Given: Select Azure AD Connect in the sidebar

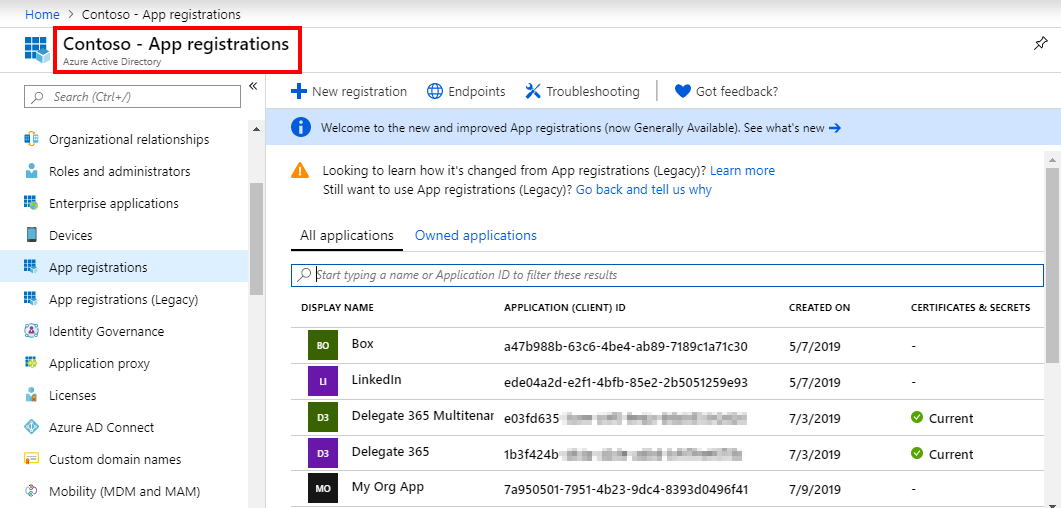Looking at the screenshot, I should click(101, 427).
